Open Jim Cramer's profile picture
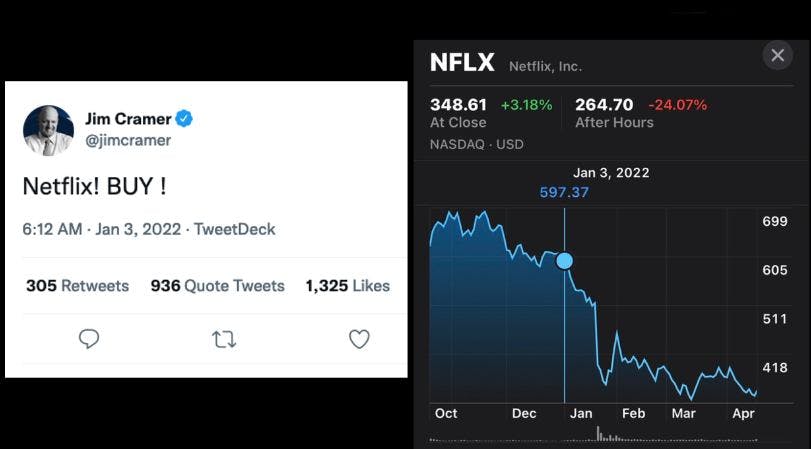Screen dimensions: 811x449 point(48,130)
